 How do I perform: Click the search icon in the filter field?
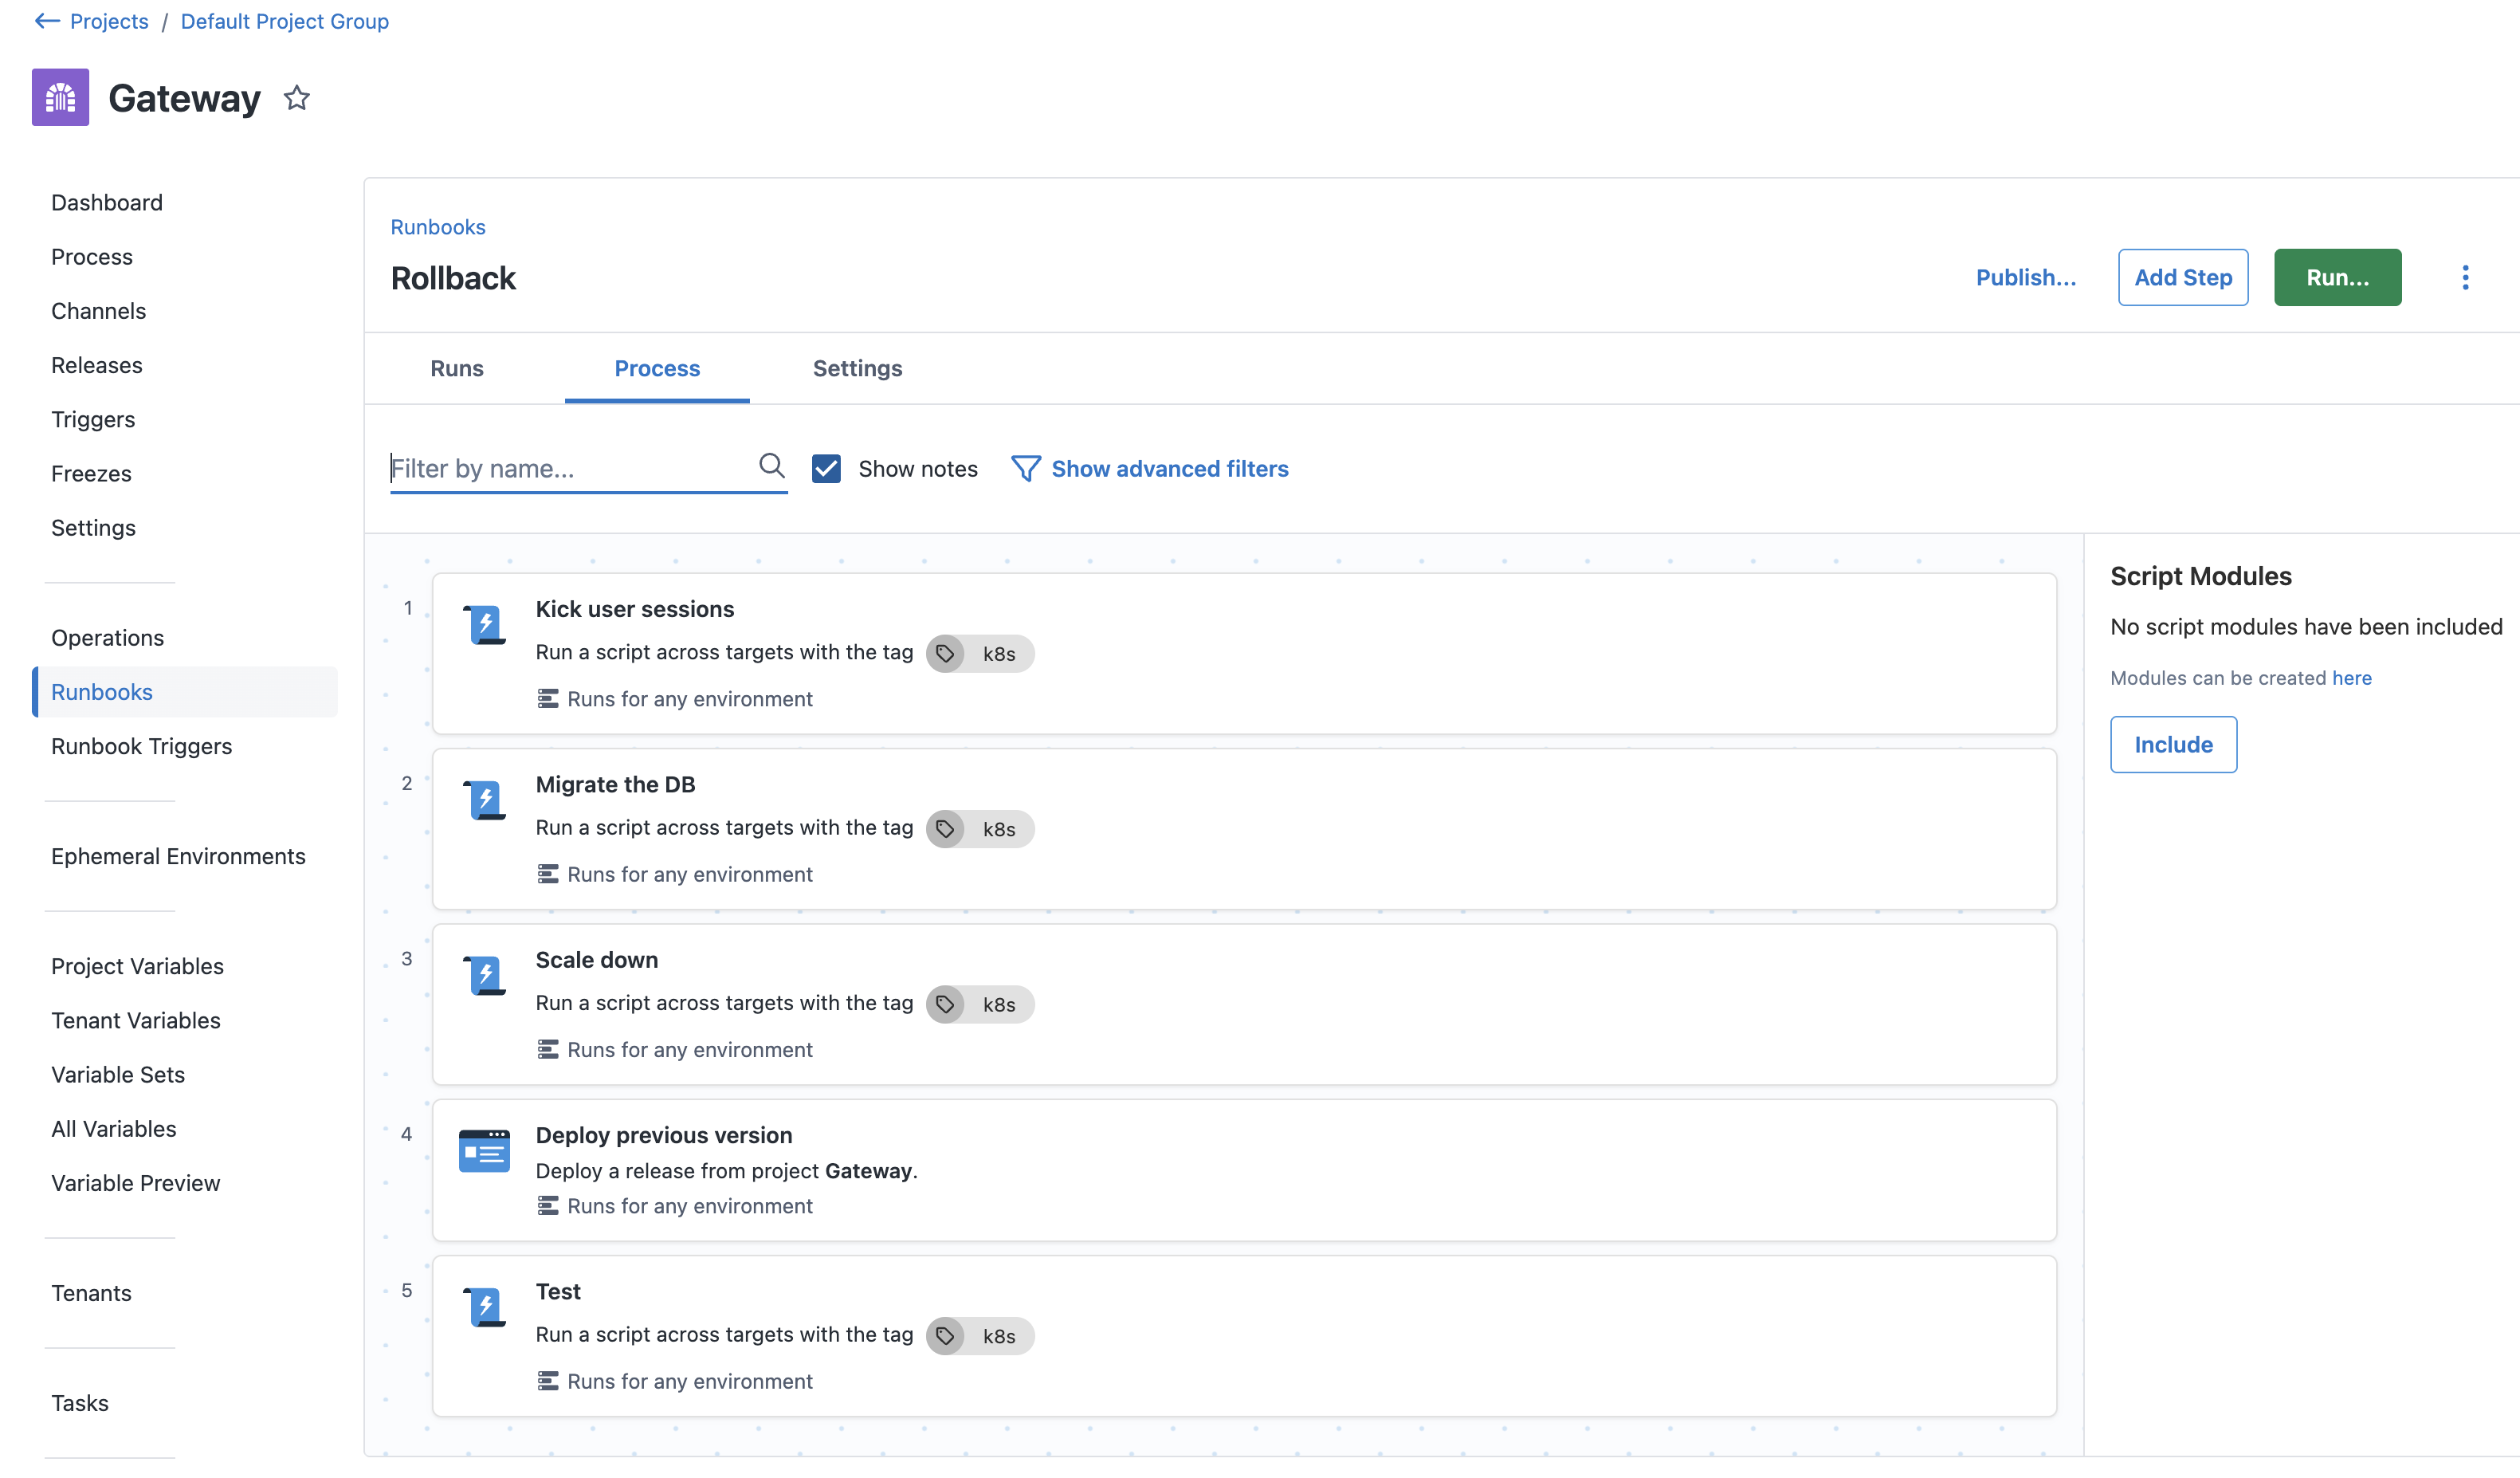(x=771, y=467)
